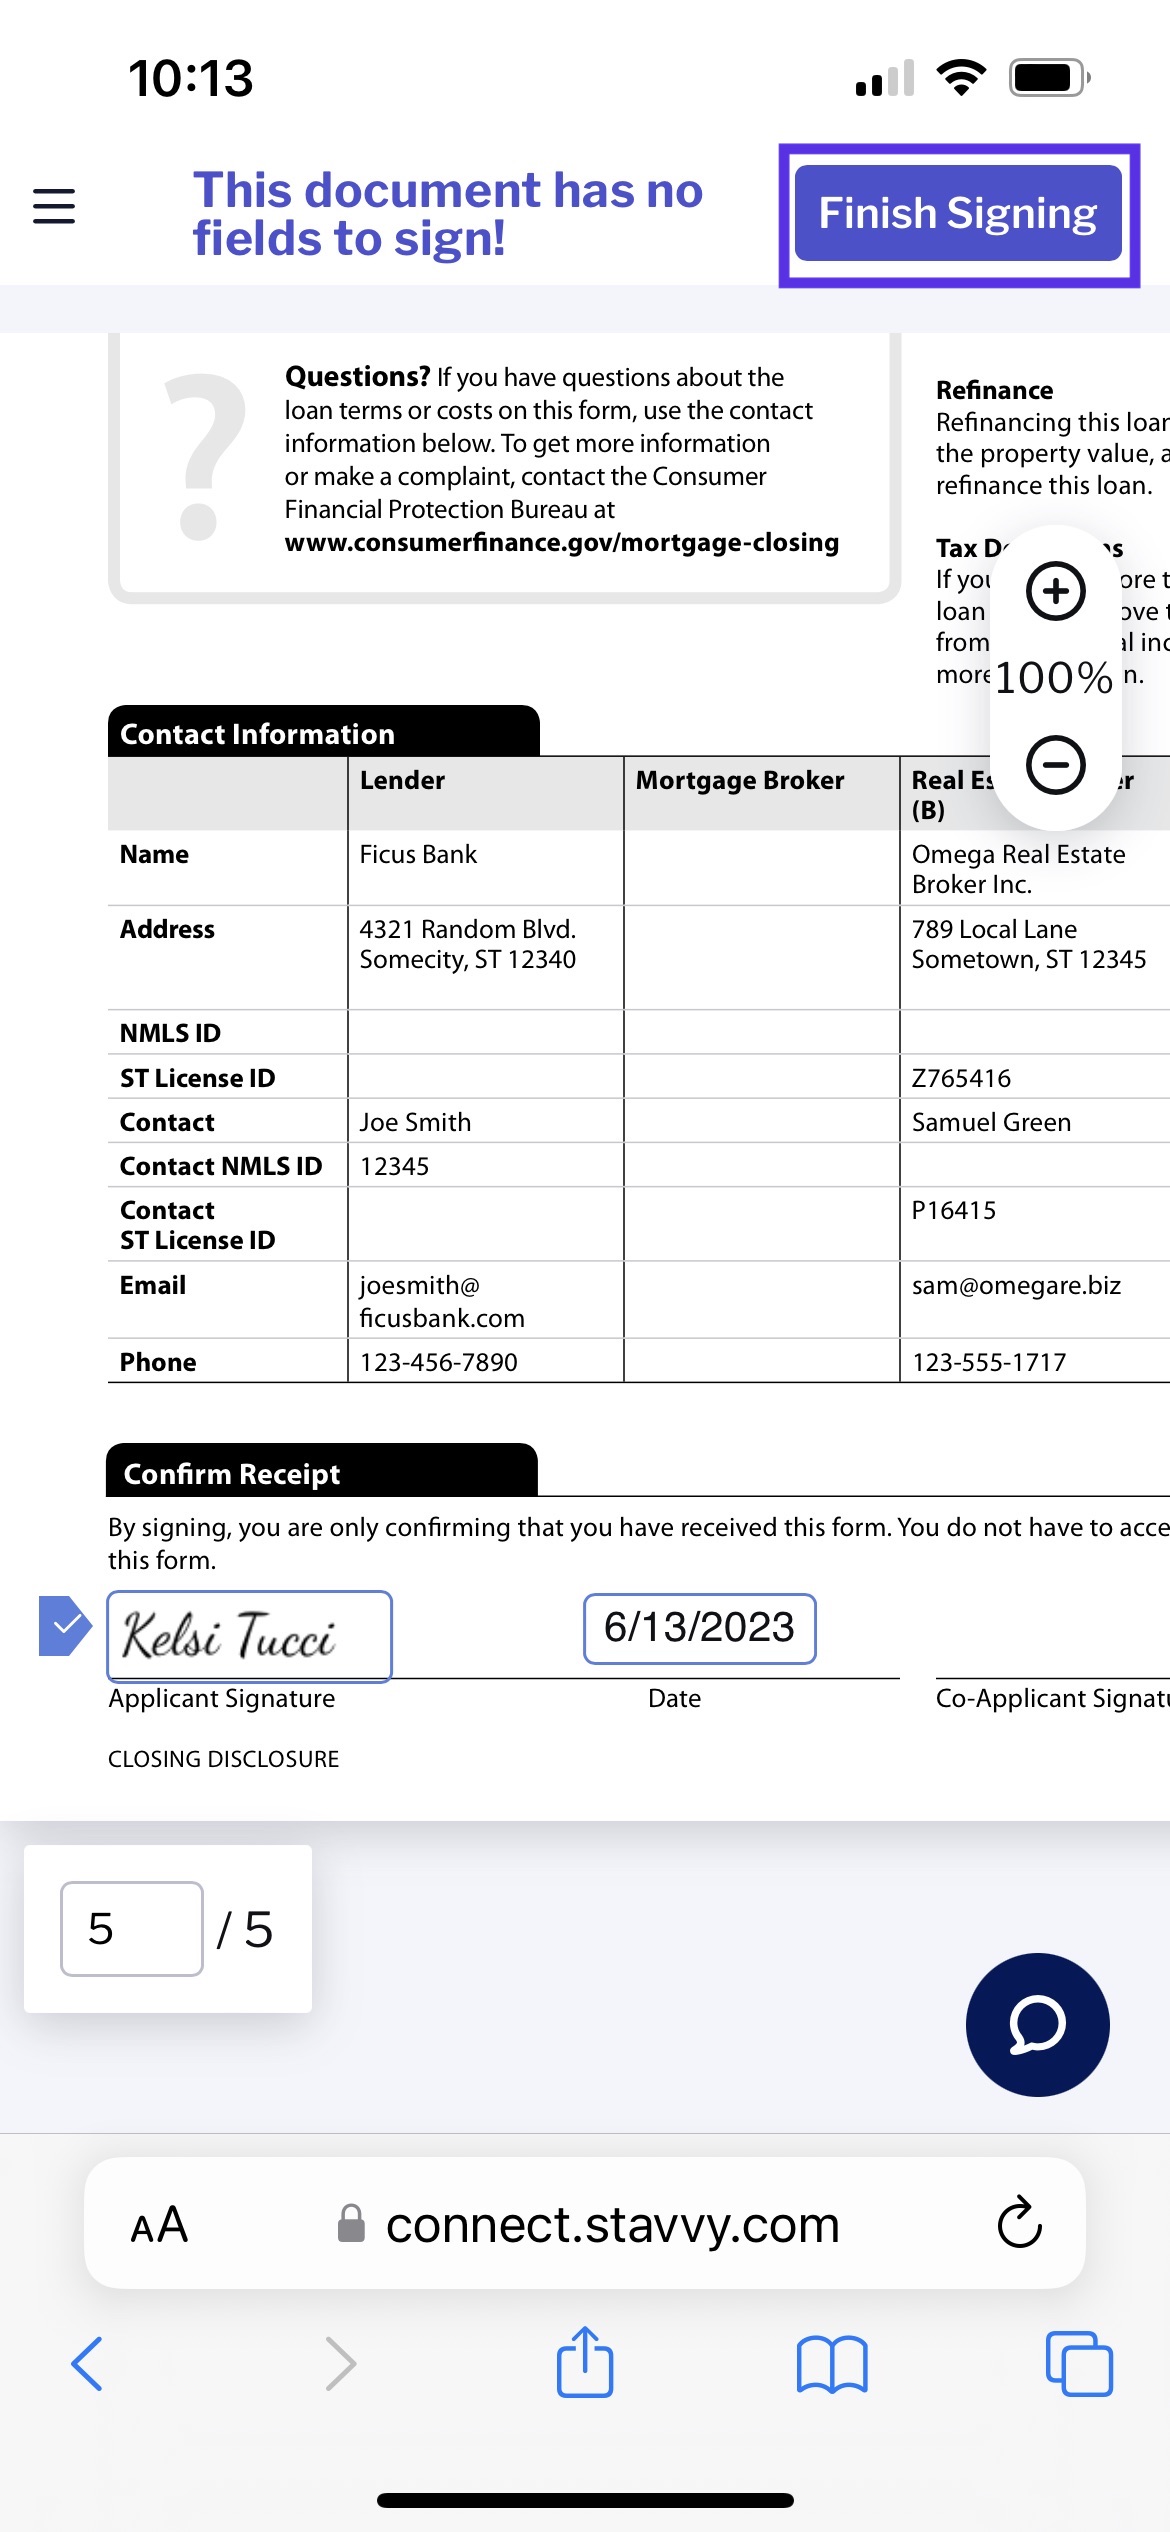Reload the page in Safari
The width and height of the screenshot is (1170, 2532).
click(x=1020, y=2223)
